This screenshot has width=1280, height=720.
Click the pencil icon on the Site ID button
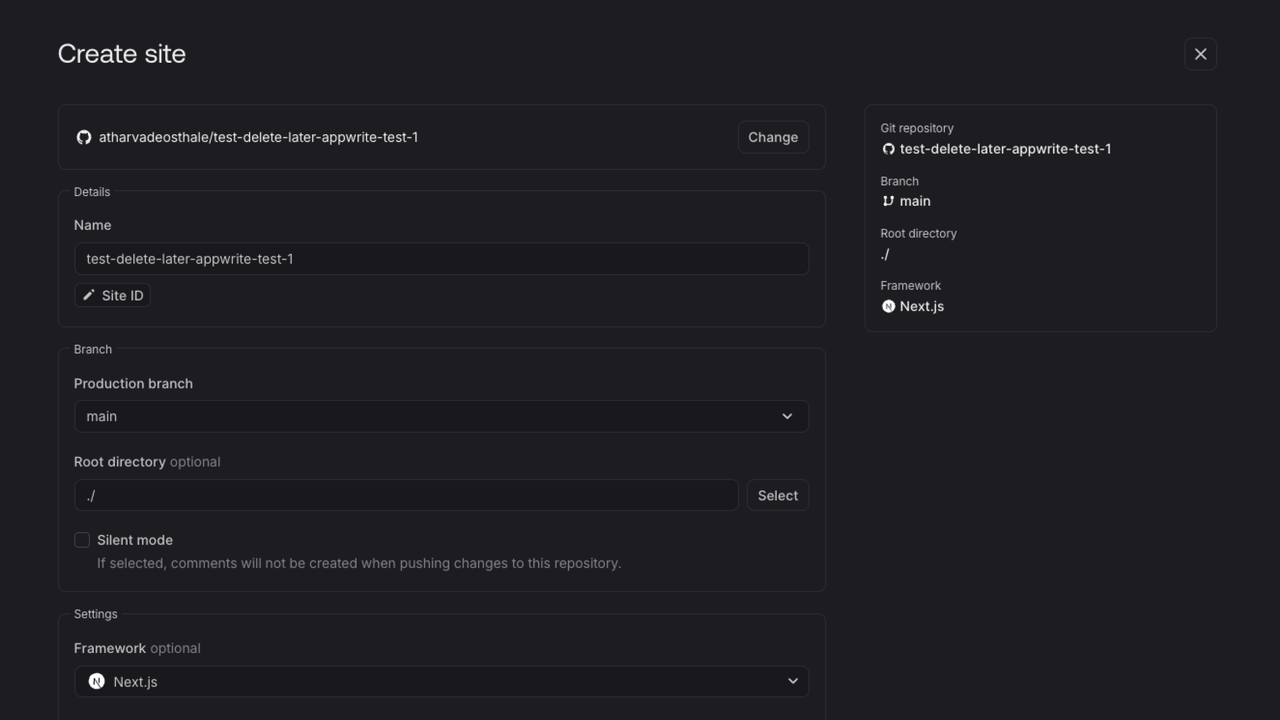(x=89, y=295)
